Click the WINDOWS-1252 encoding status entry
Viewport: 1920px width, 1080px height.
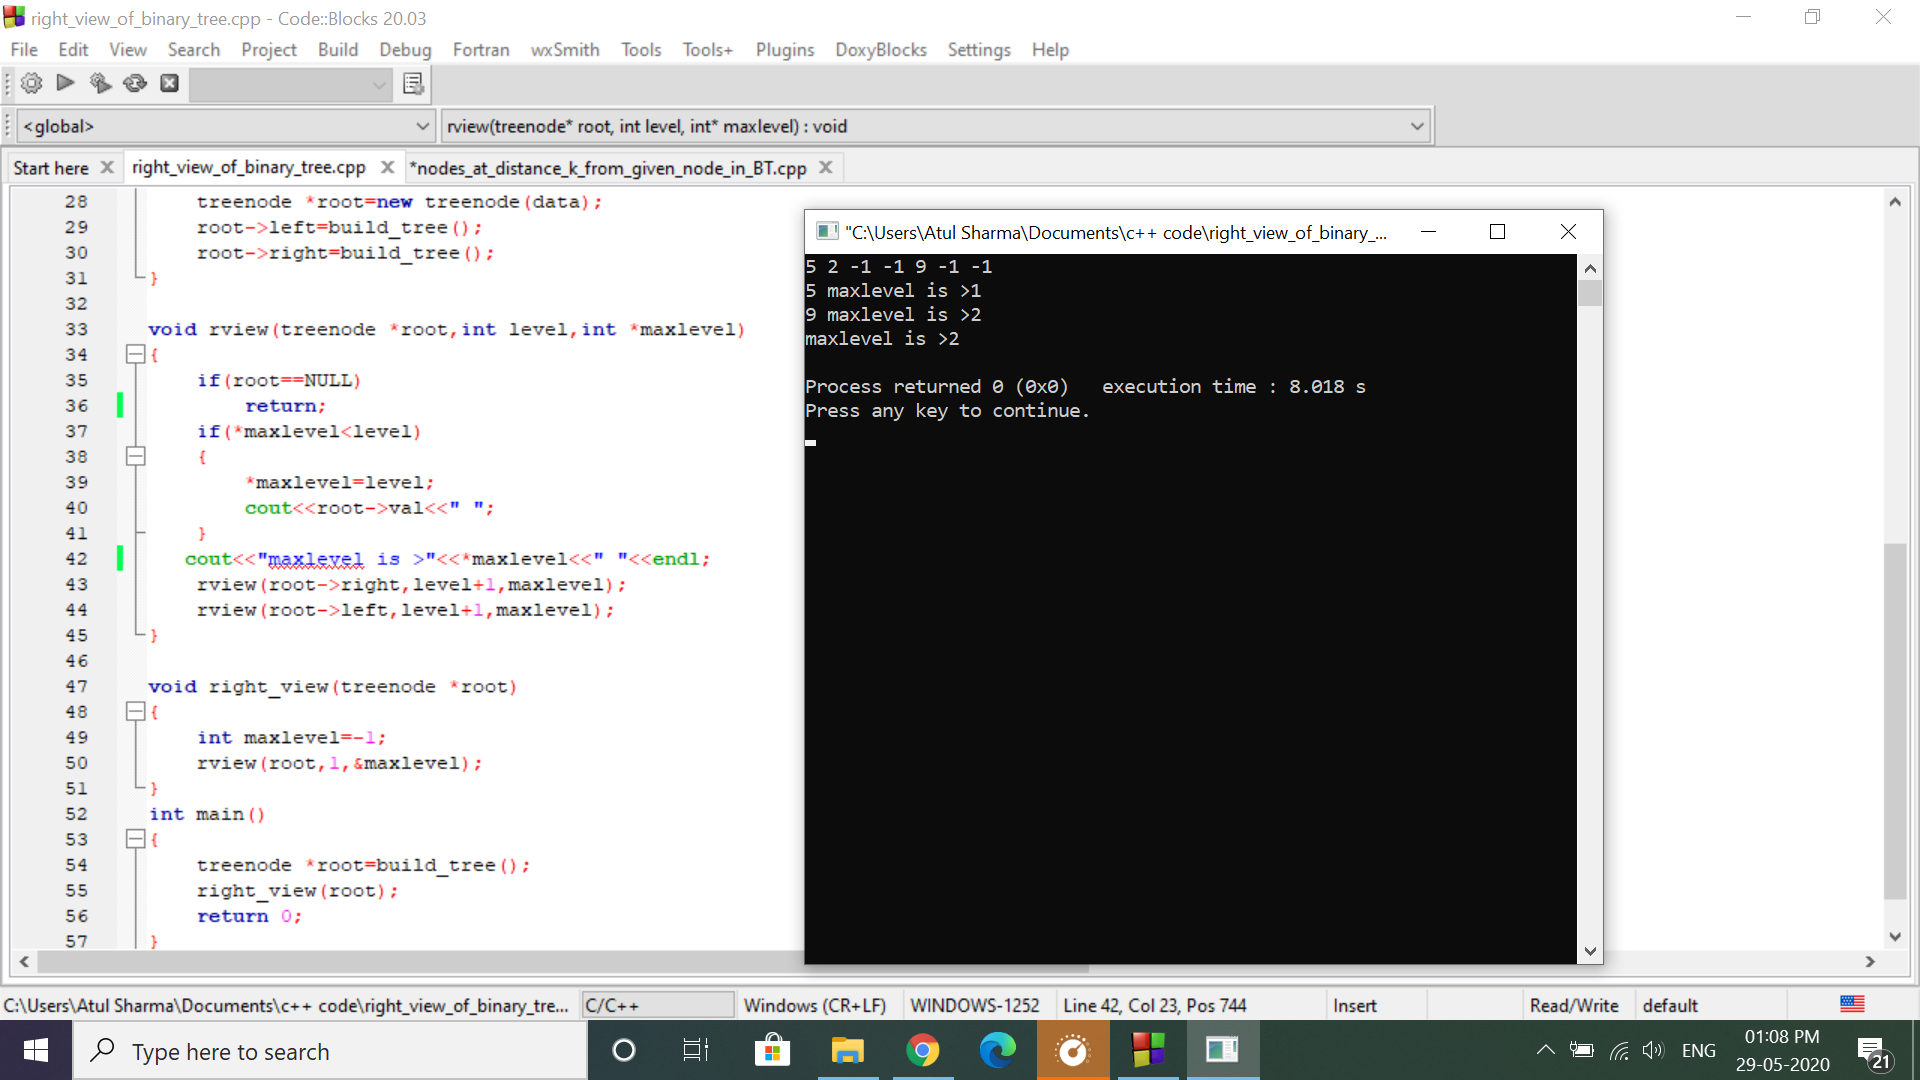975,1005
